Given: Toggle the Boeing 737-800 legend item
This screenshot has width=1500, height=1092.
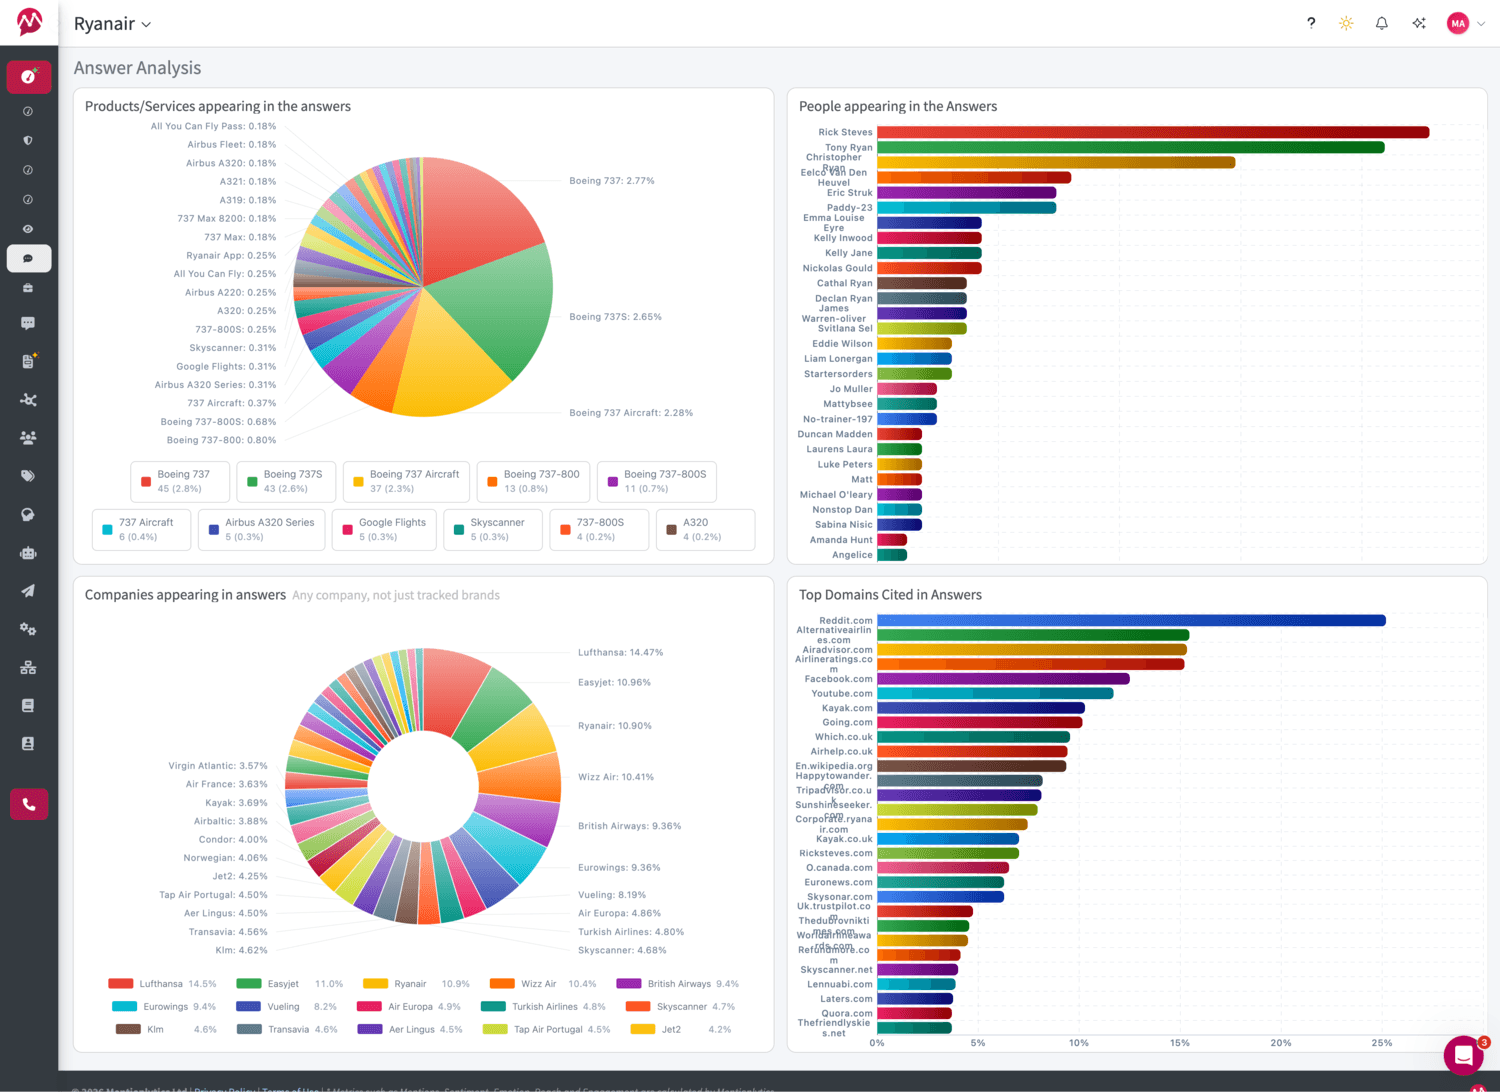Looking at the screenshot, I should pos(533,481).
